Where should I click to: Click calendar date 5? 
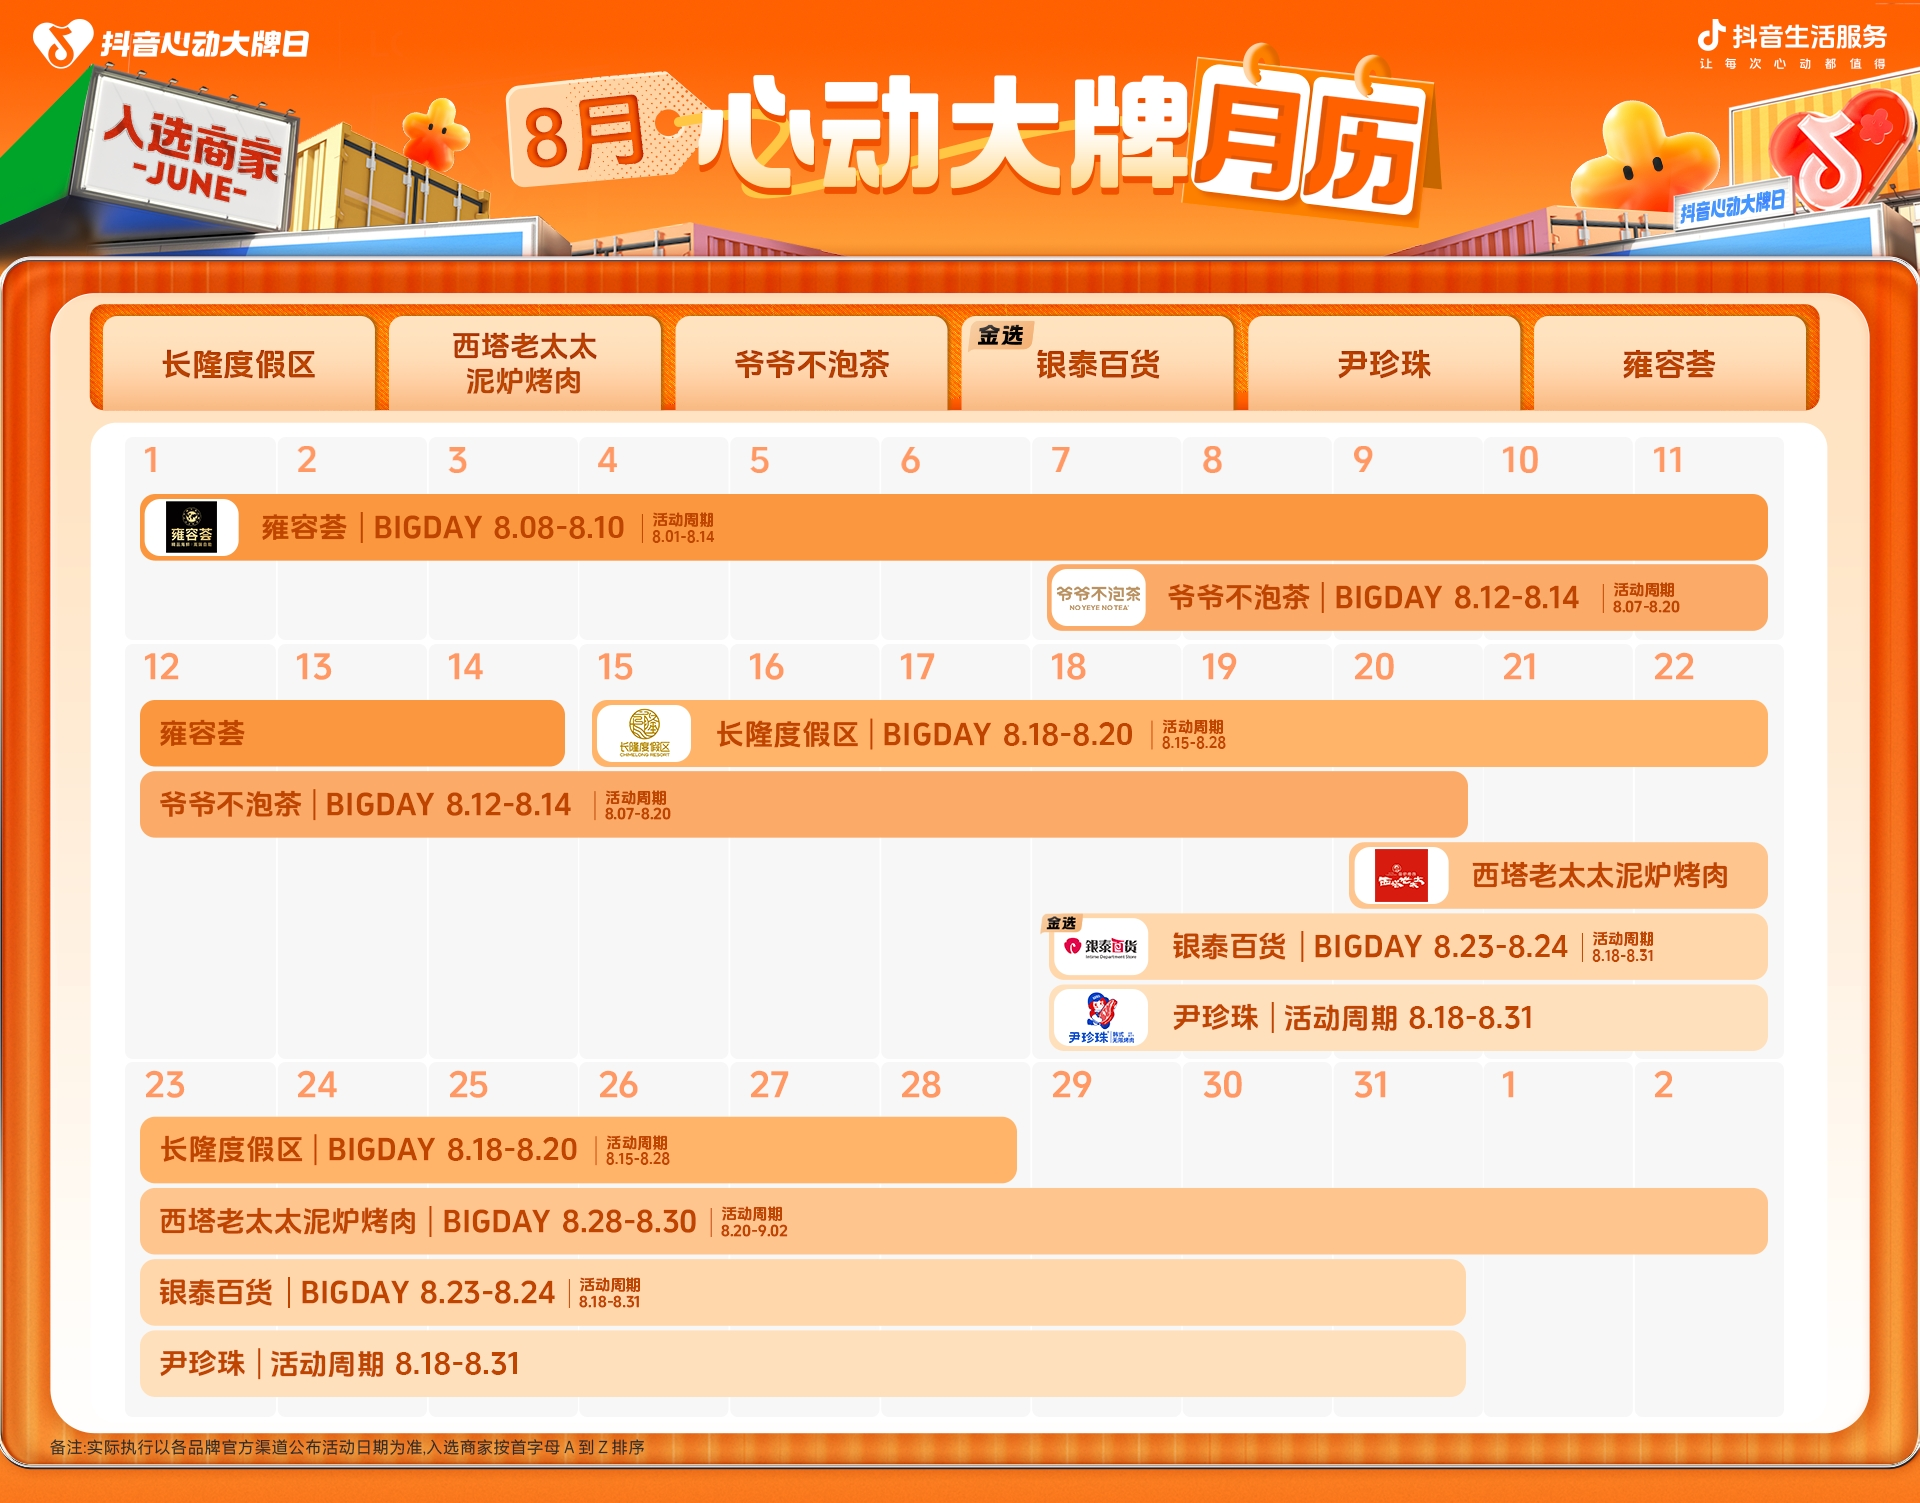759,460
